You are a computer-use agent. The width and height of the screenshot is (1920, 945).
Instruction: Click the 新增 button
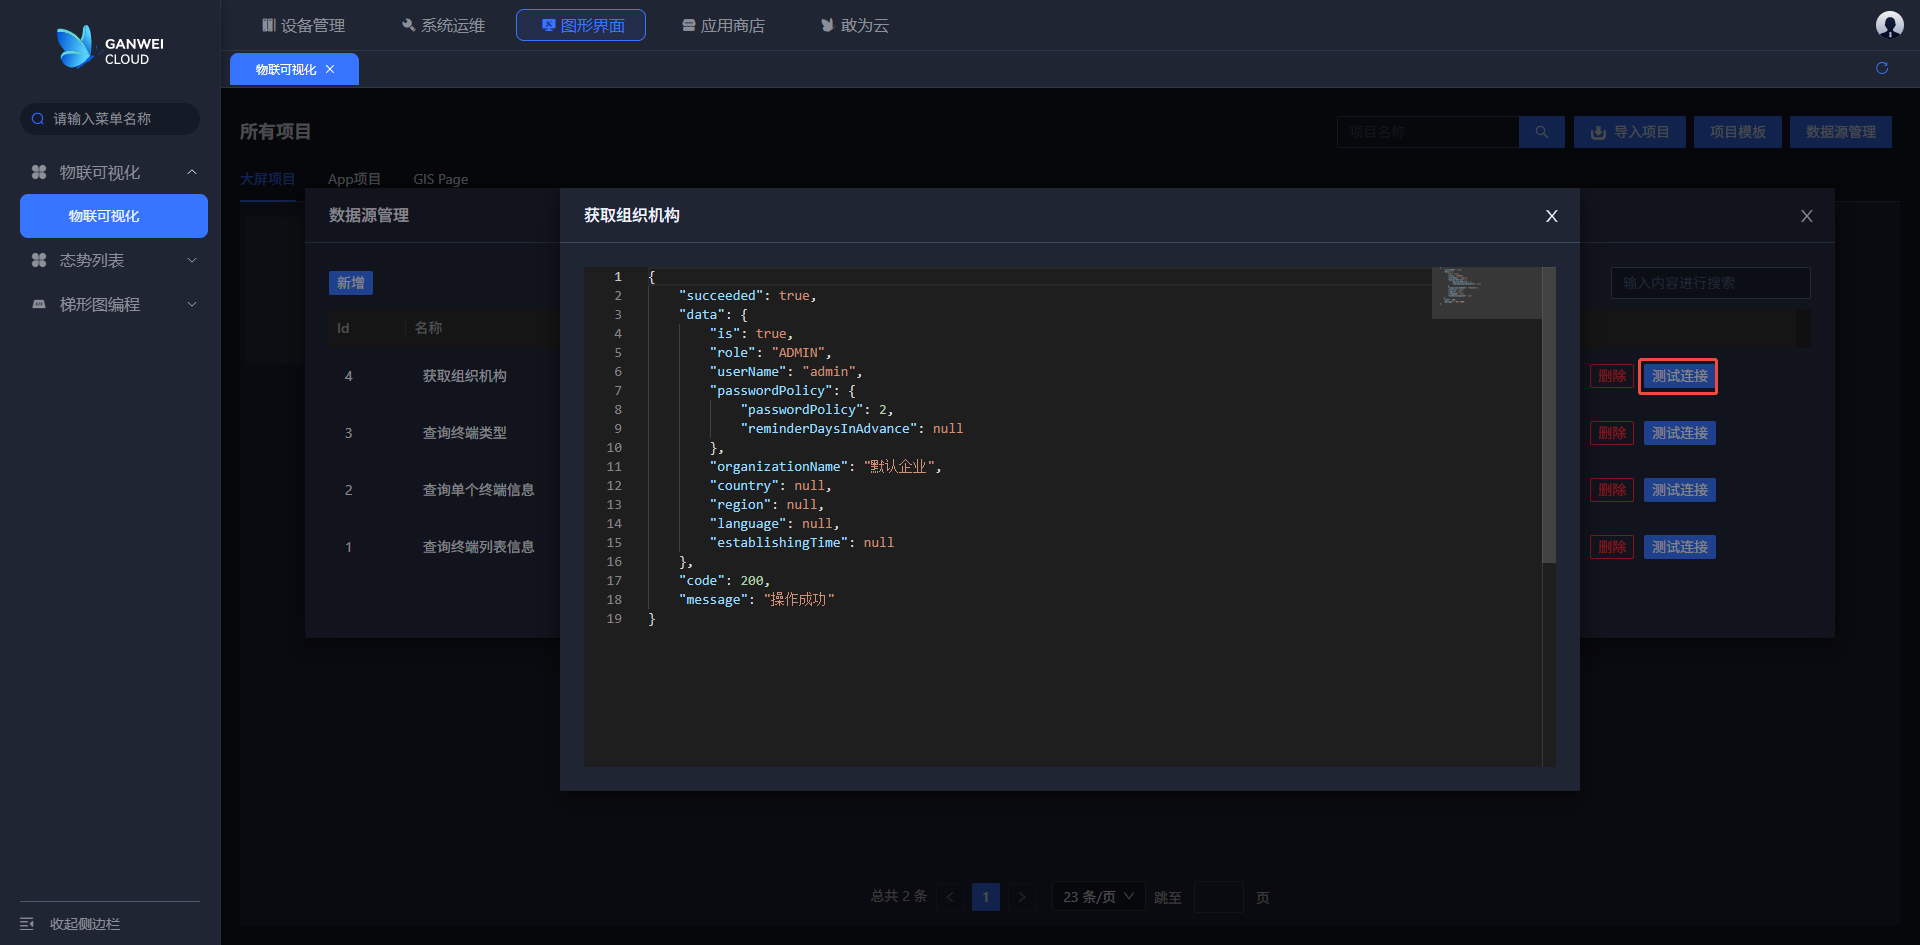point(350,283)
